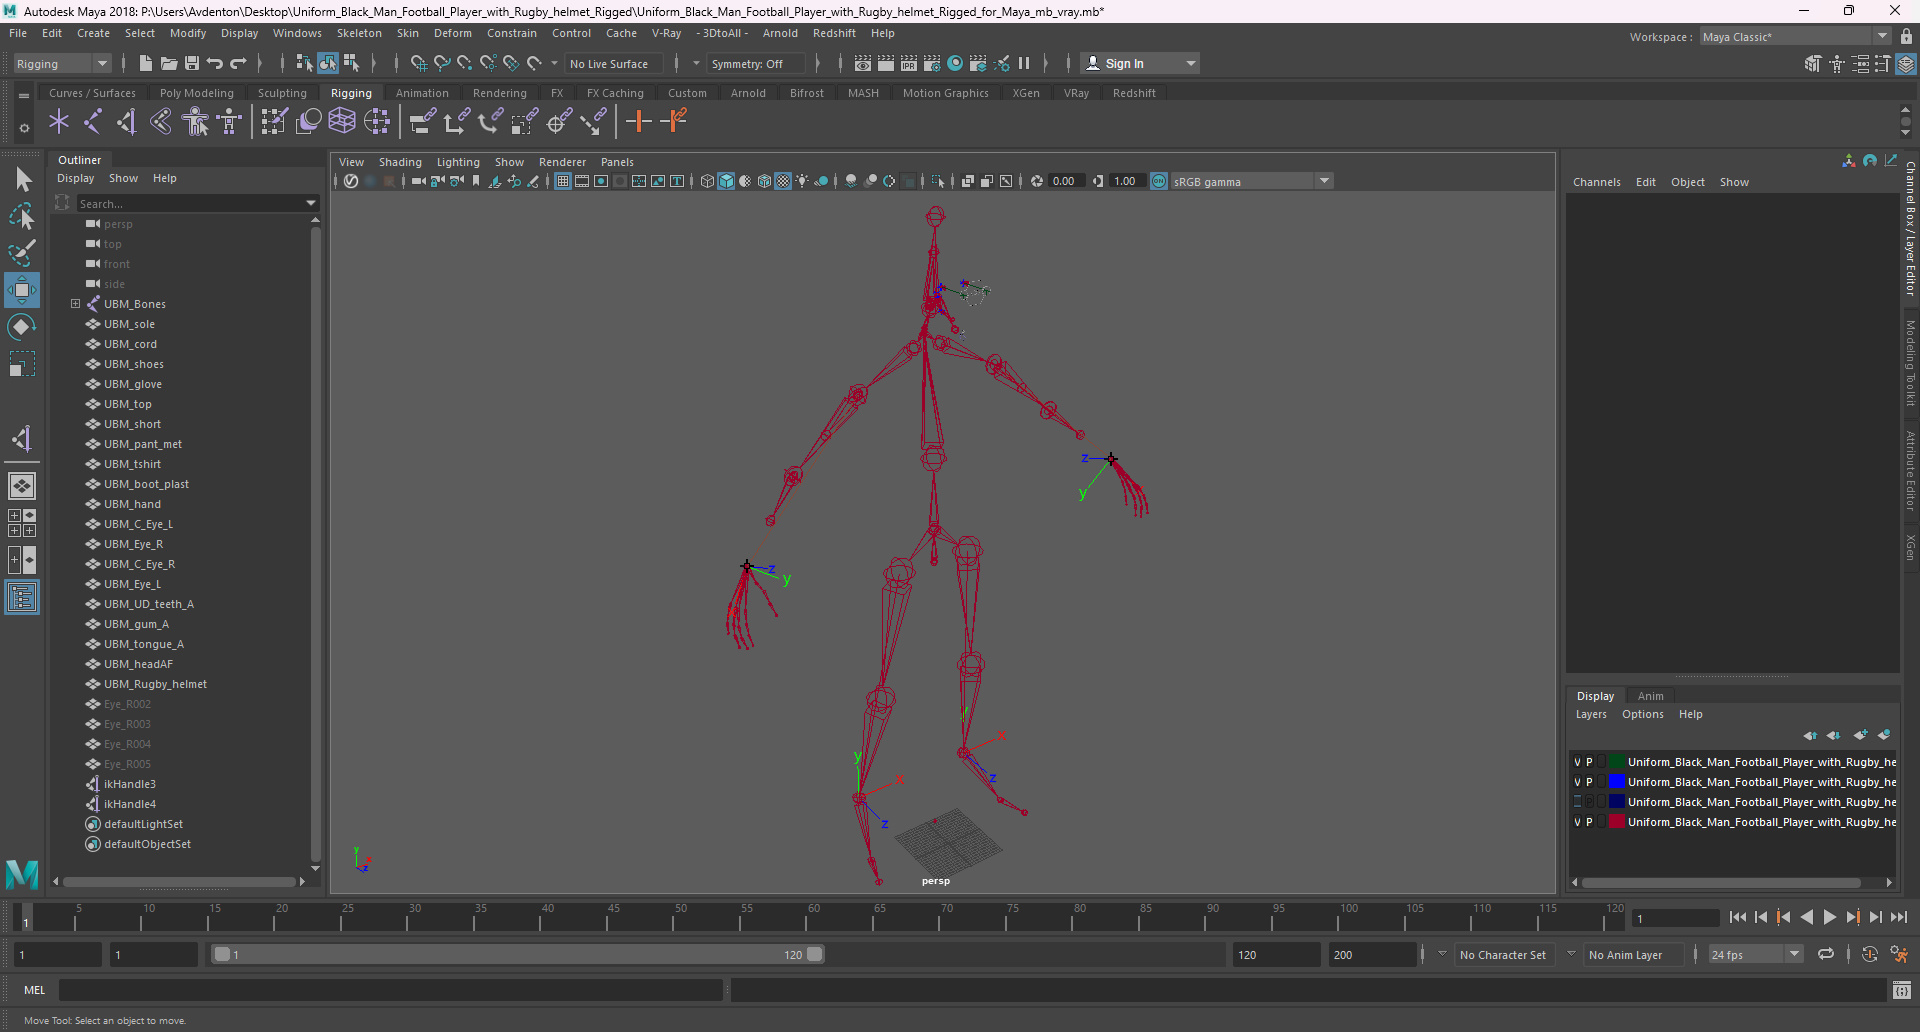Viewport: 1920px width, 1032px height.
Task: Go to end of playback range
Action: (1898, 917)
